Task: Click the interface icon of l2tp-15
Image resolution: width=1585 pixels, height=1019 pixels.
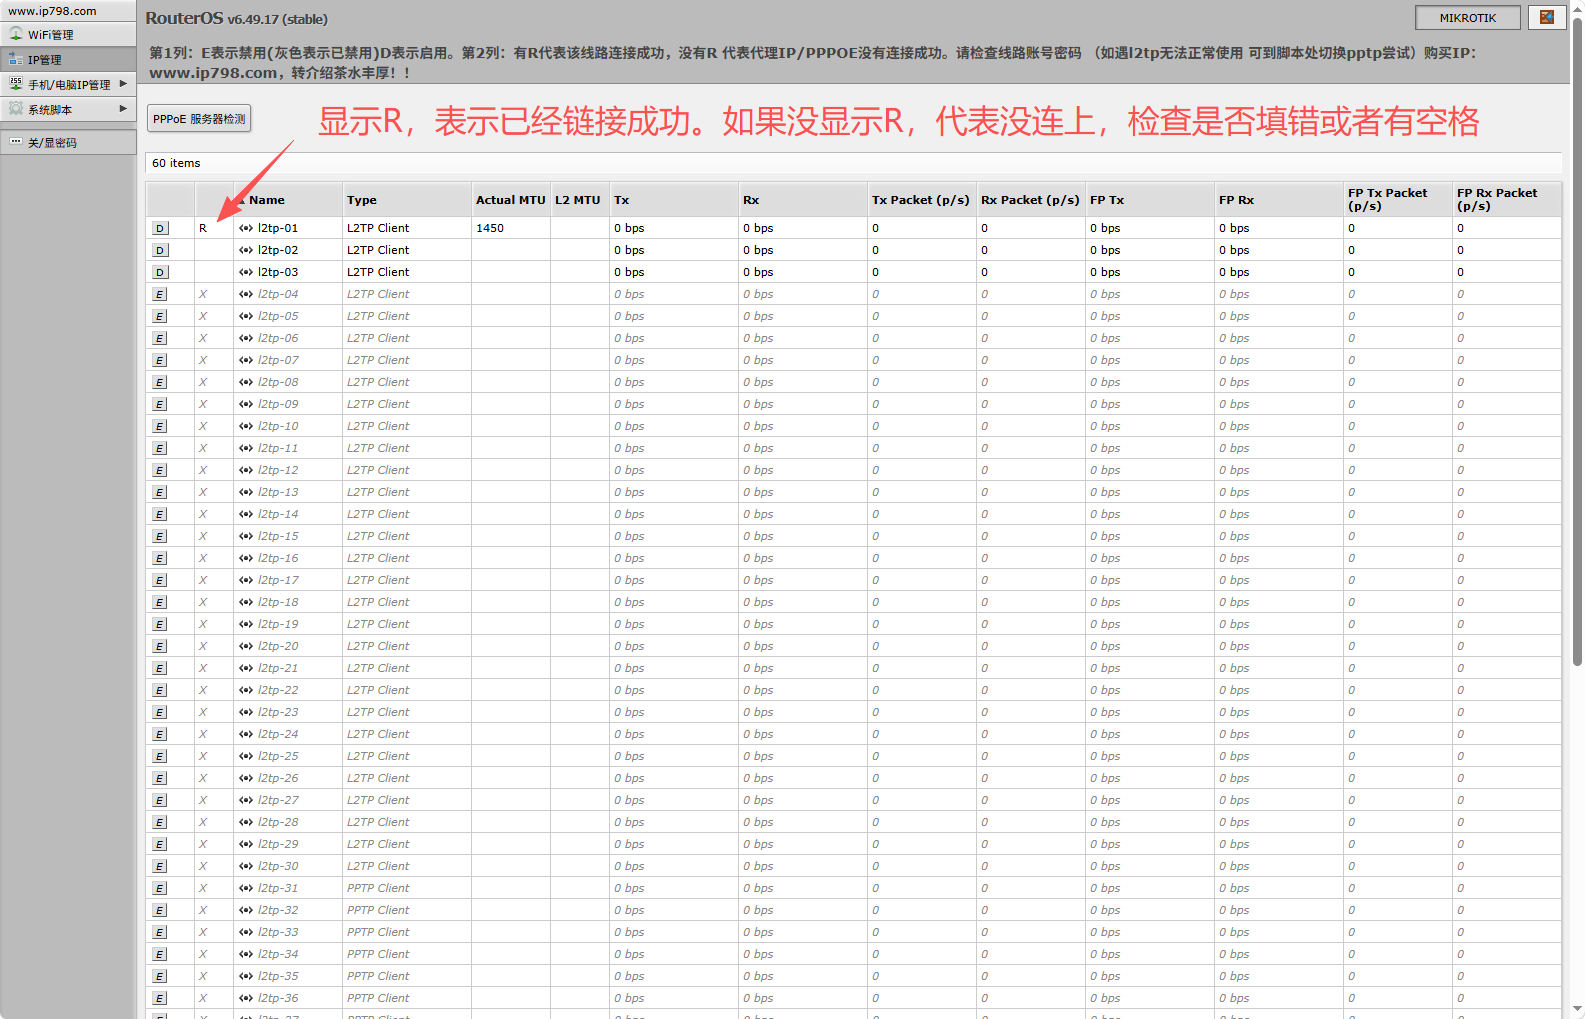Action: pyautogui.click(x=246, y=536)
